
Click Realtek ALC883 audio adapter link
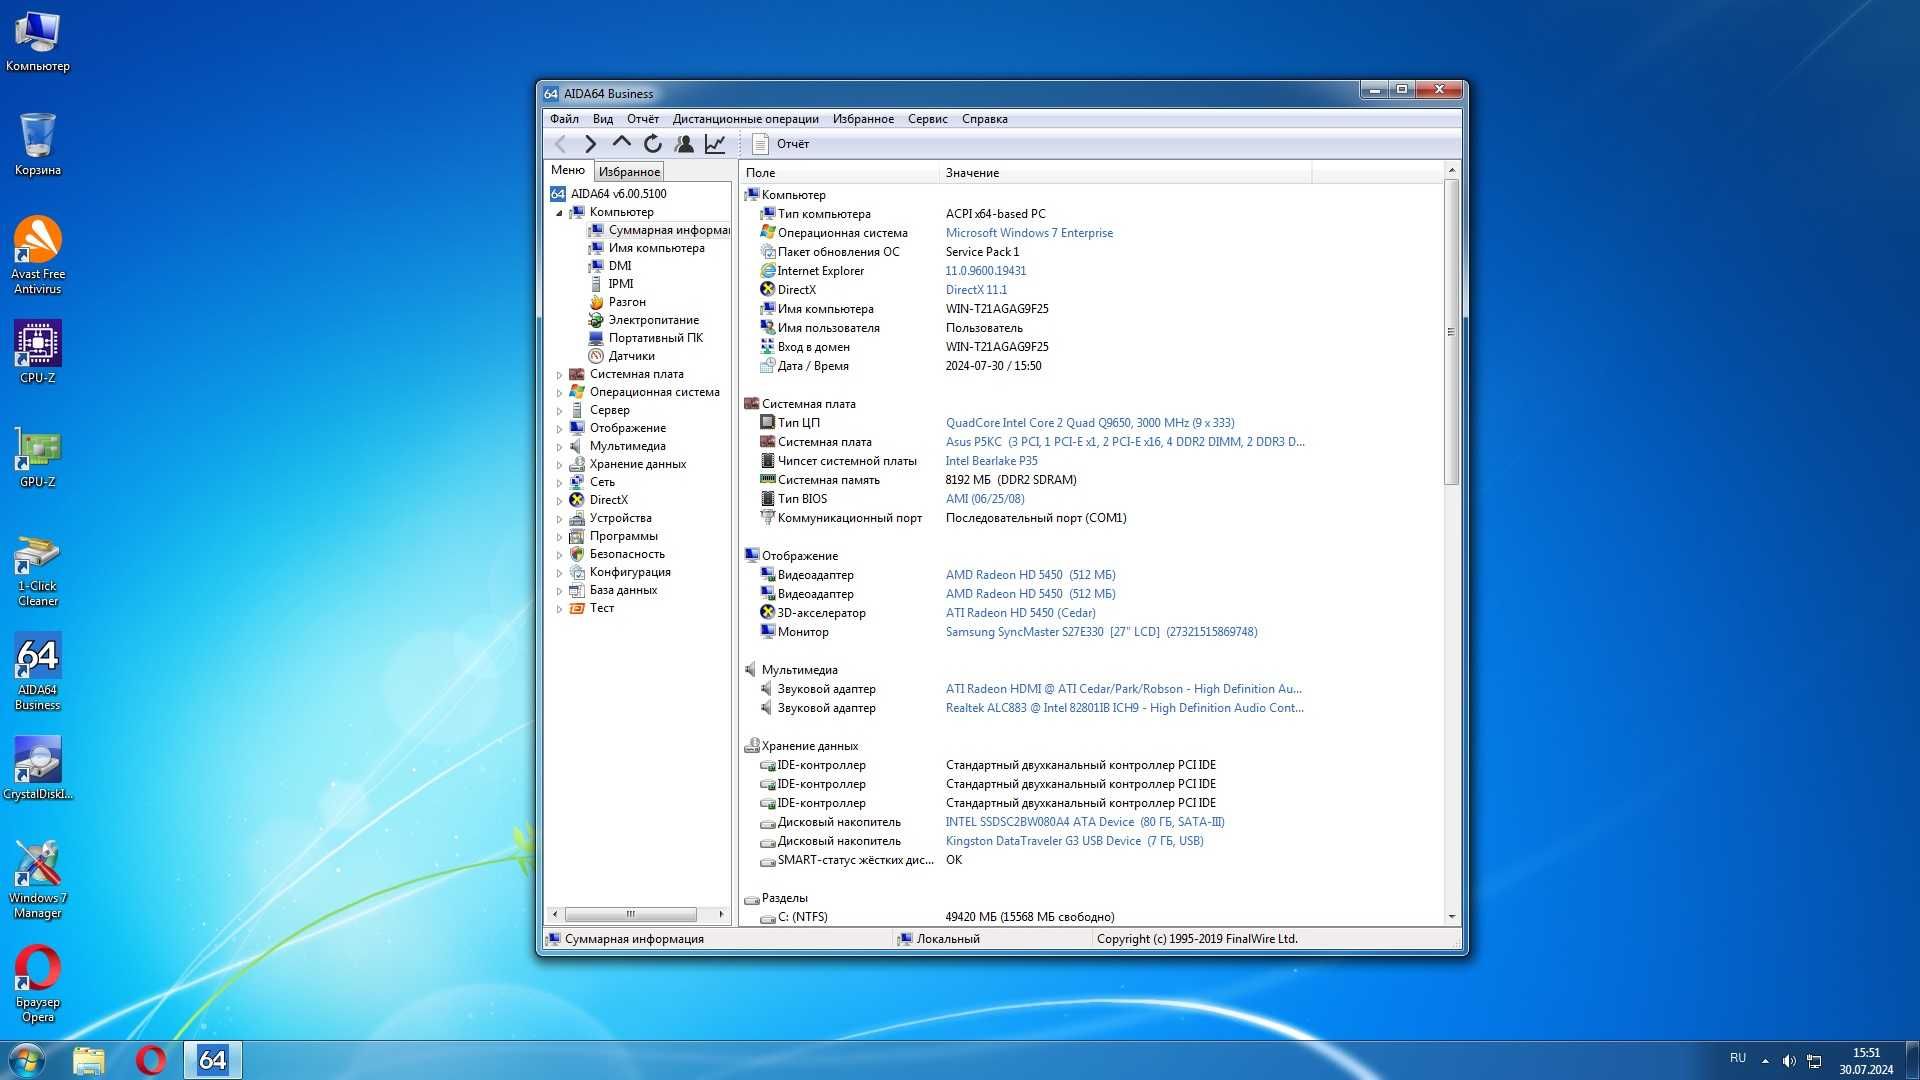(1124, 708)
